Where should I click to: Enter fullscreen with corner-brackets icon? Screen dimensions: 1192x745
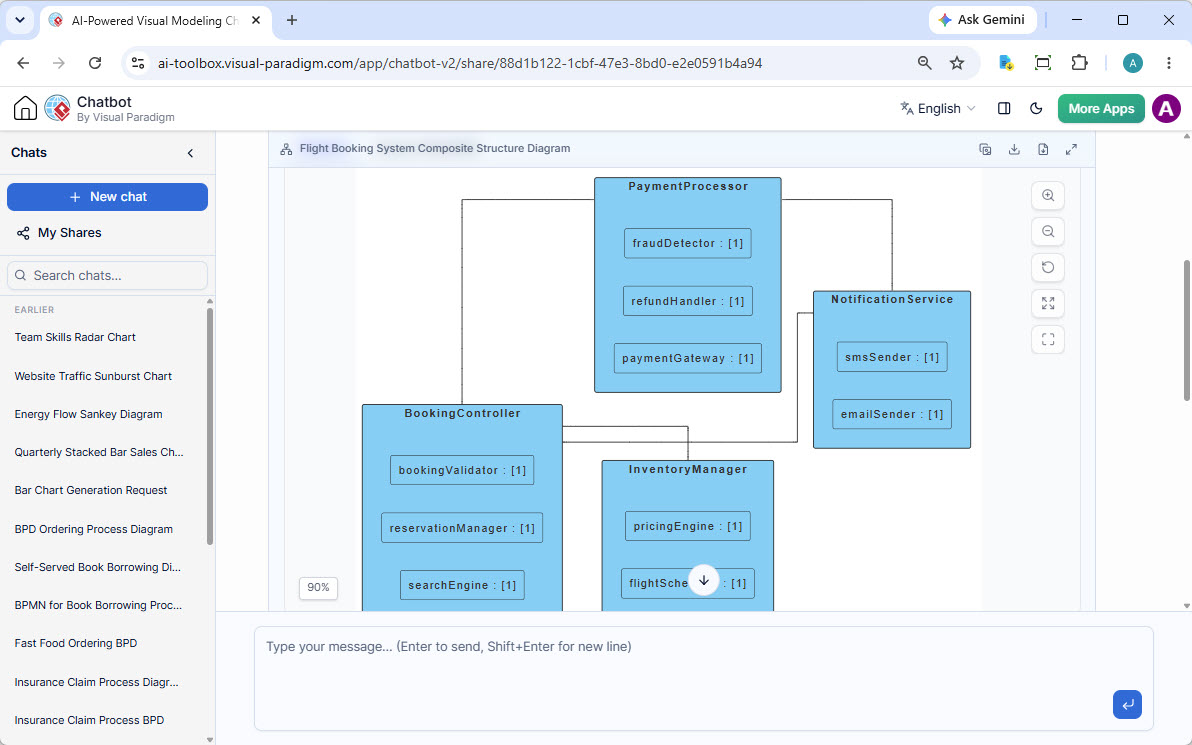(x=1048, y=340)
